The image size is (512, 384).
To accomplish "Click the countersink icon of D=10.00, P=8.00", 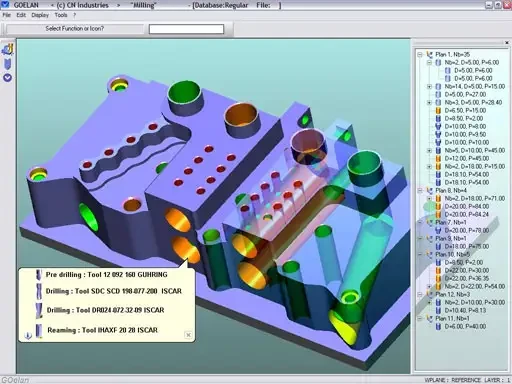I will coord(438,126).
